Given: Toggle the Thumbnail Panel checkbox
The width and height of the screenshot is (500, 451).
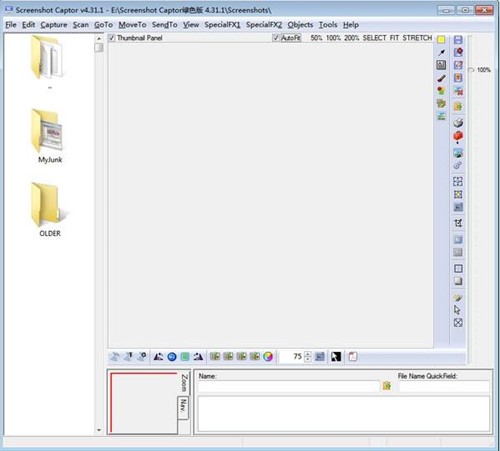Looking at the screenshot, I should (x=112, y=38).
